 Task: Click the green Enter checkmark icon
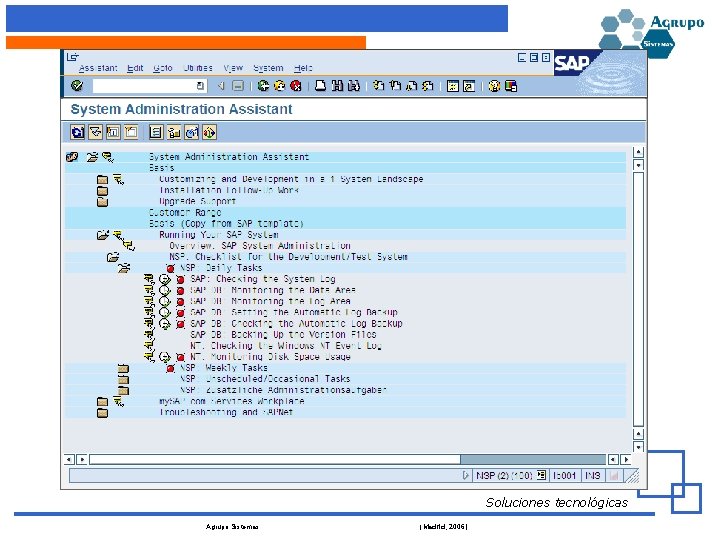point(77,85)
